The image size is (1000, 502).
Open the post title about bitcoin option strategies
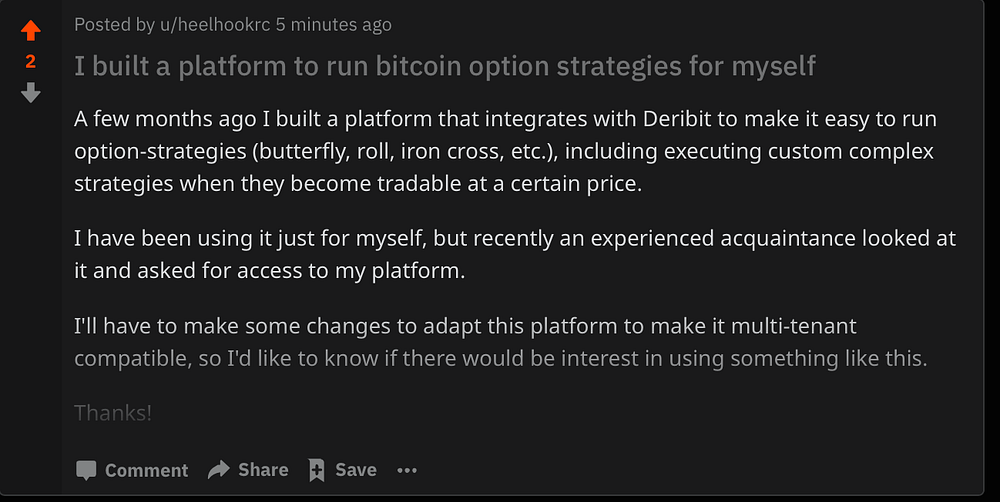point(445,66)
